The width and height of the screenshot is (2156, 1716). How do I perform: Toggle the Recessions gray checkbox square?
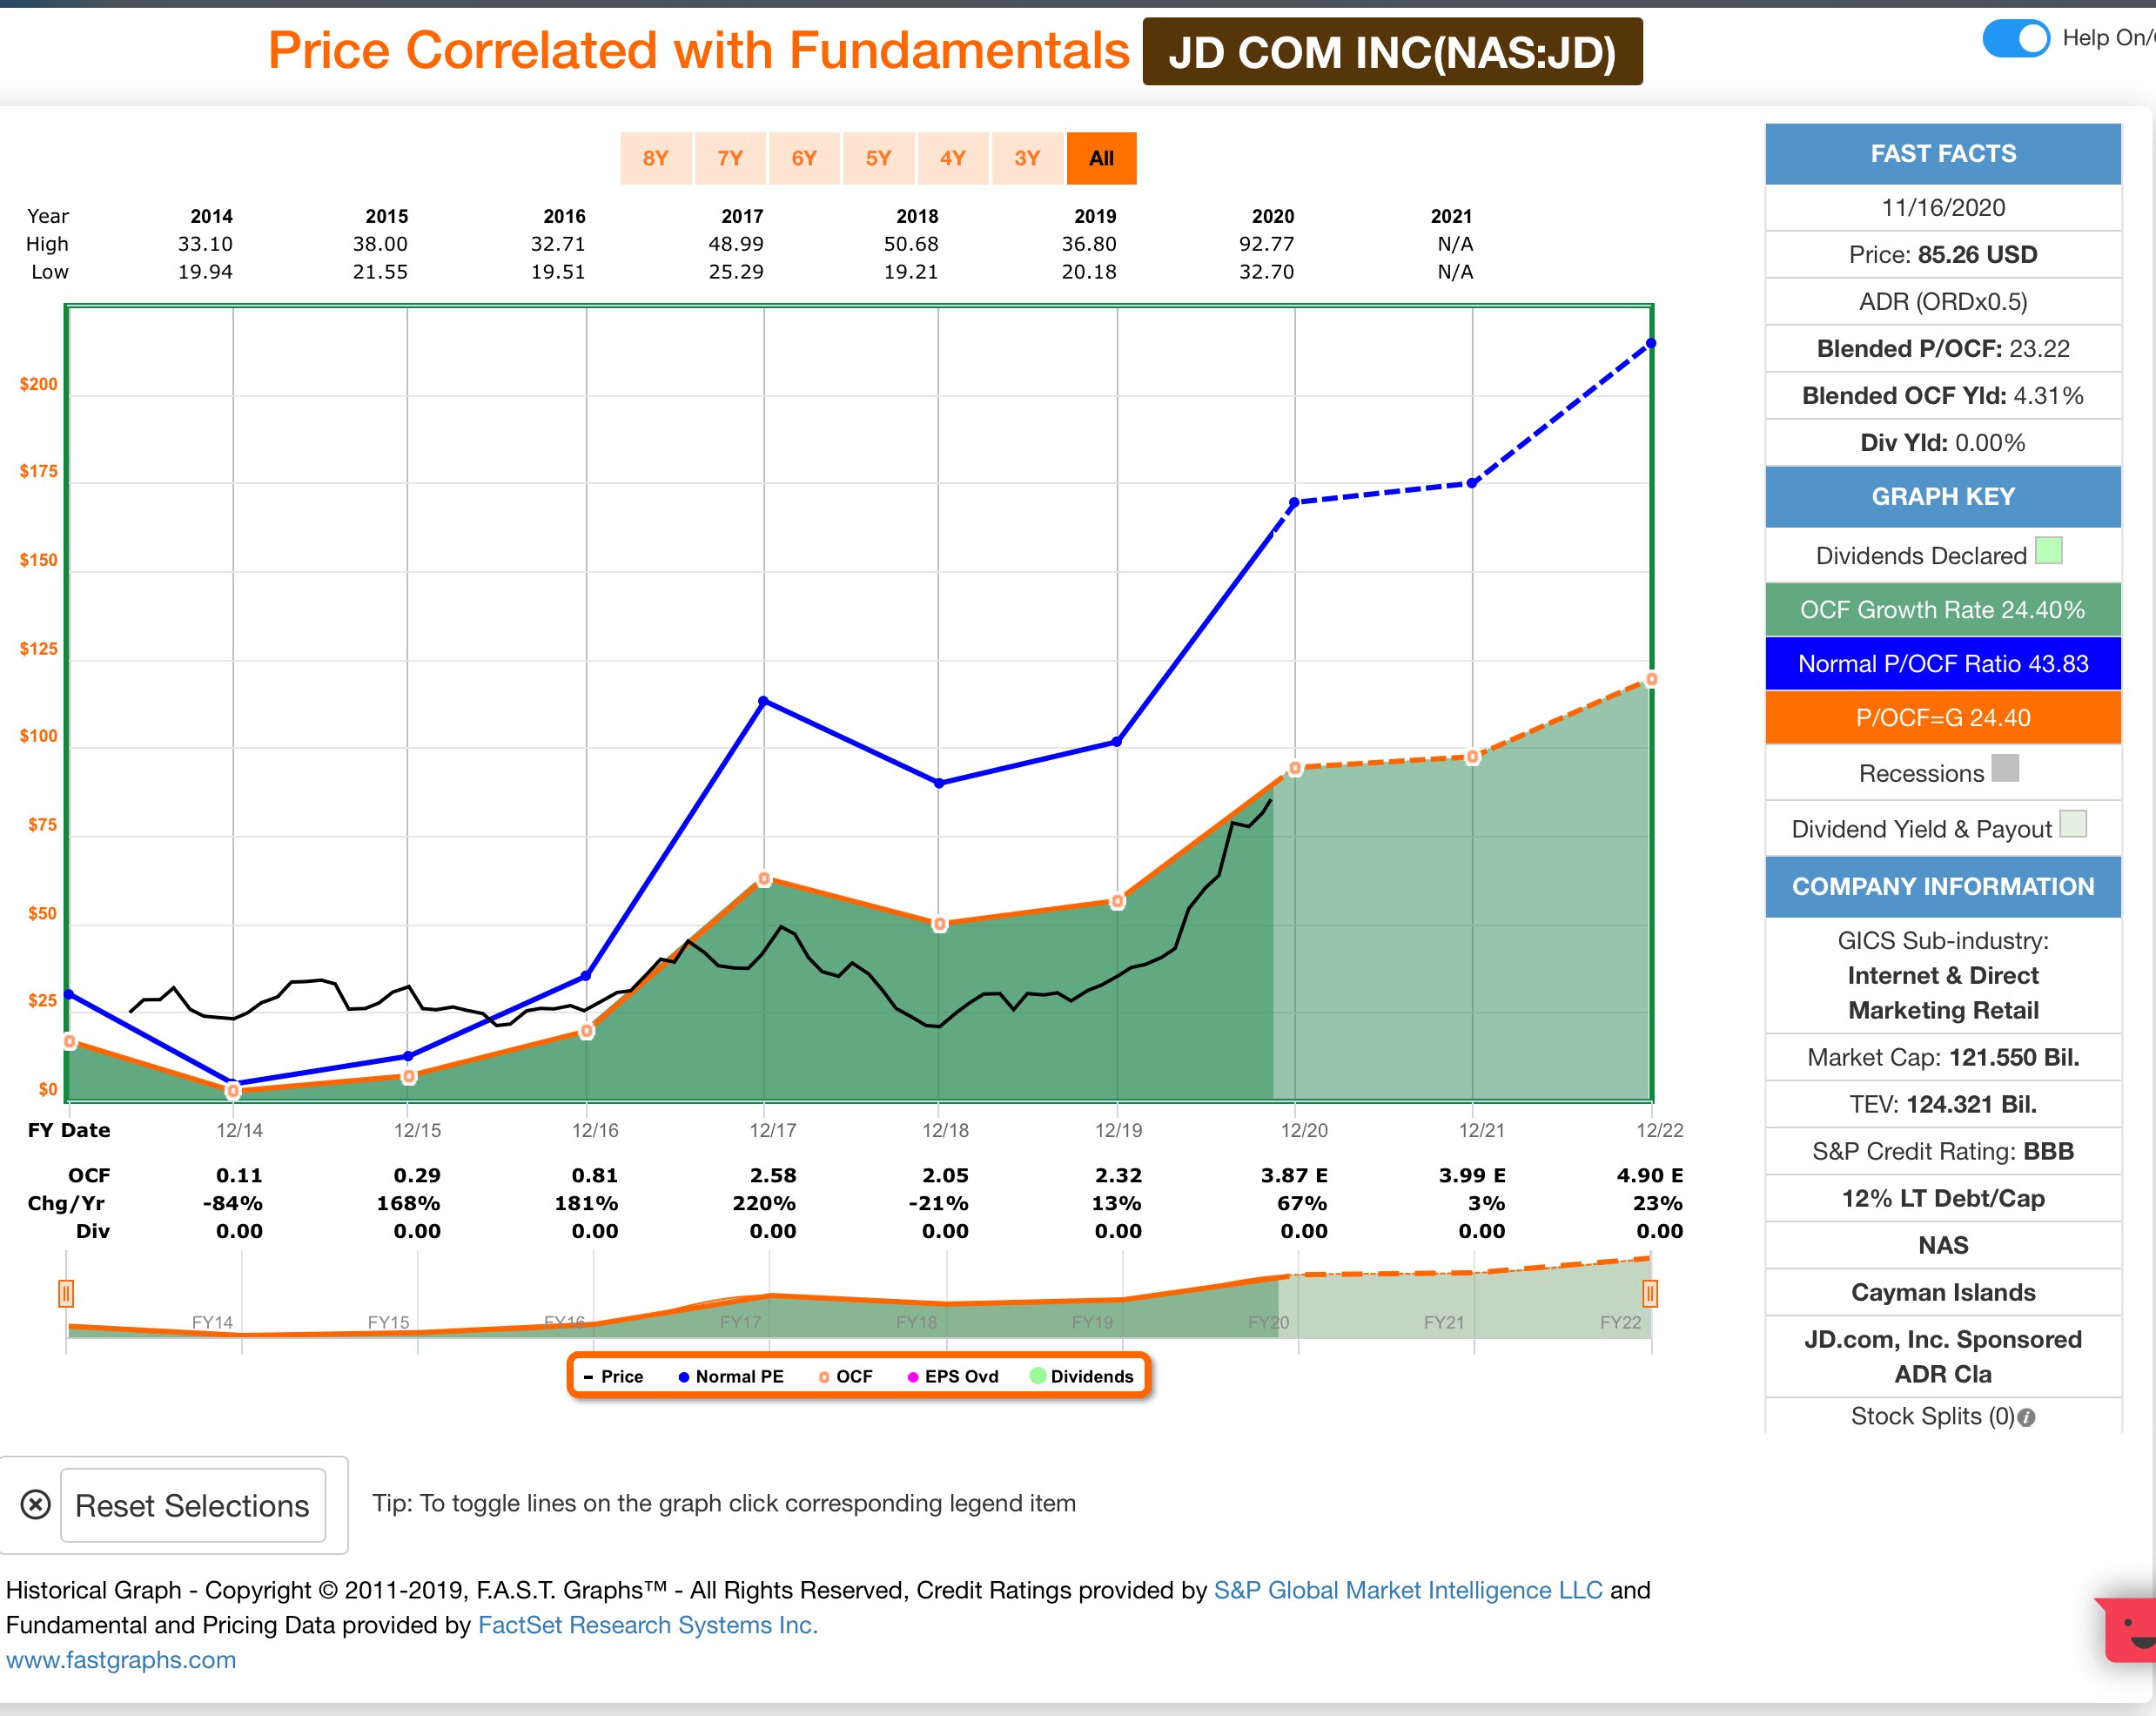point(2005,768)
